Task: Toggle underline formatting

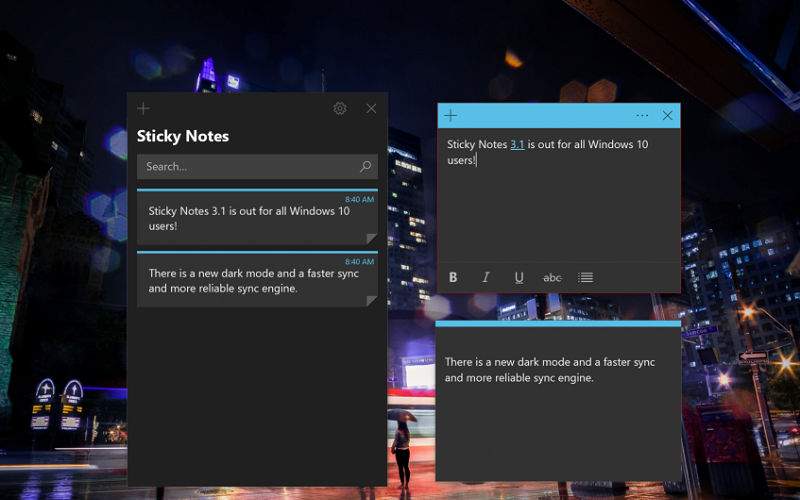Action: 519,277
